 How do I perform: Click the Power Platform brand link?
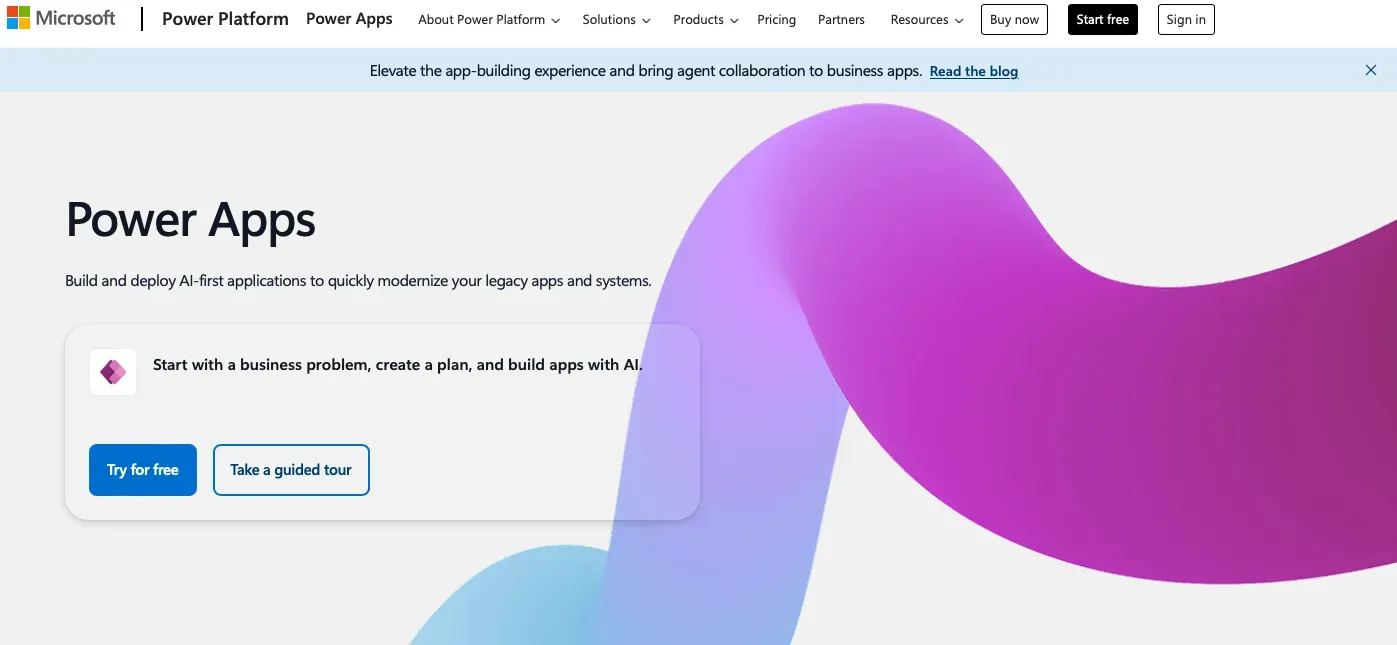(225, 19)
